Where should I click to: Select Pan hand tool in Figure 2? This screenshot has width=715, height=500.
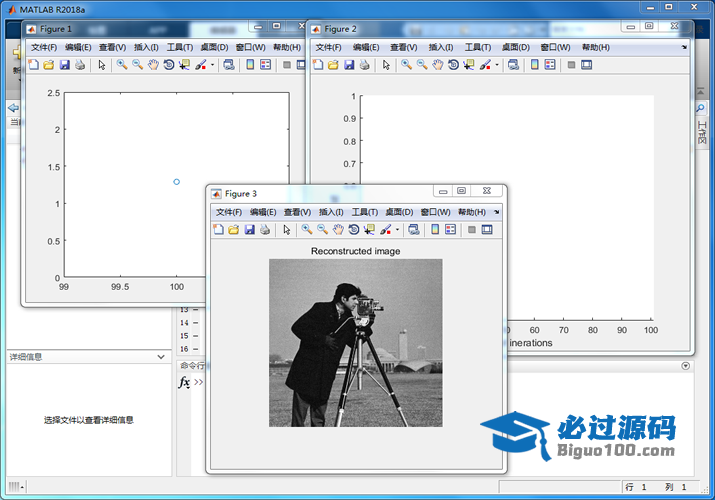point(438,65)
